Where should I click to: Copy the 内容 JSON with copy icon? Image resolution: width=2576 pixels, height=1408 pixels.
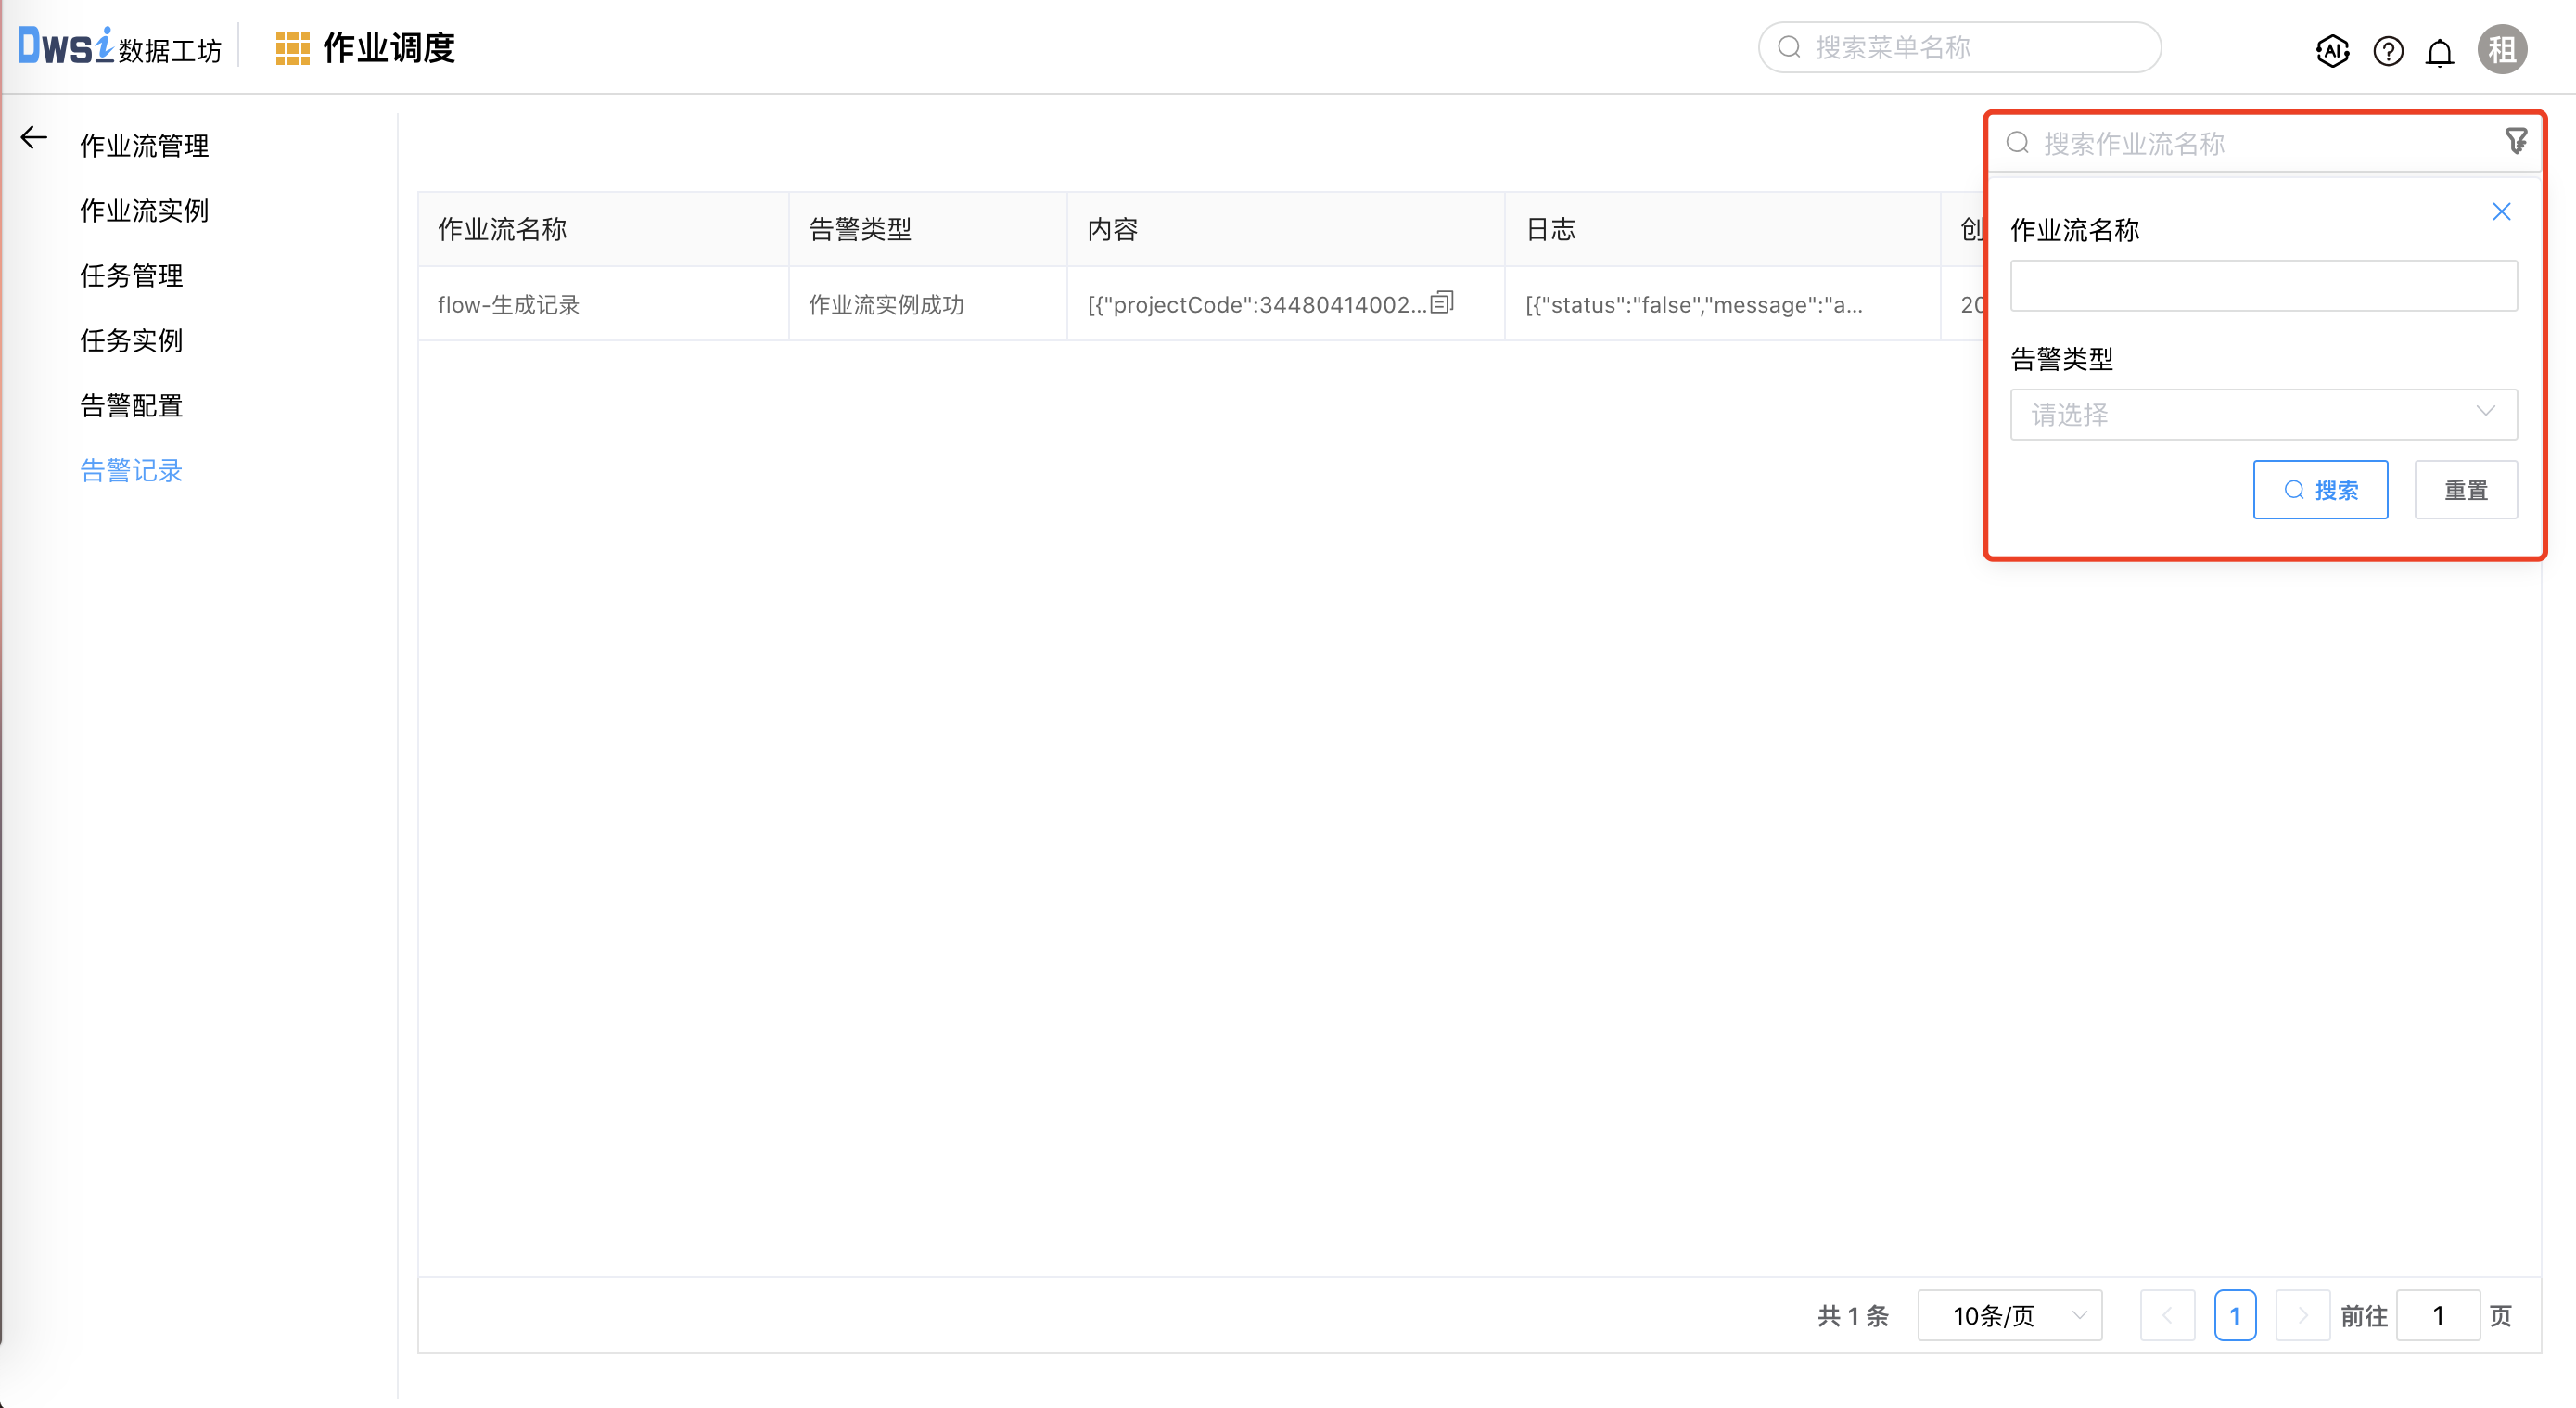pyautogui.click(x=1441, y=301)
